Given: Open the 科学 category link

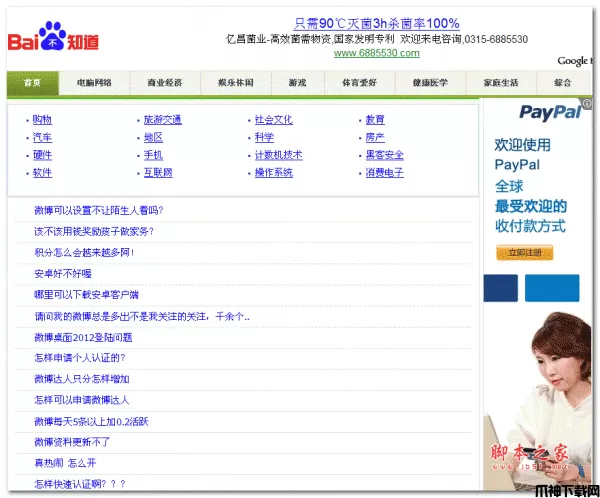Looking at the screenshot, I should click(264, 137).
